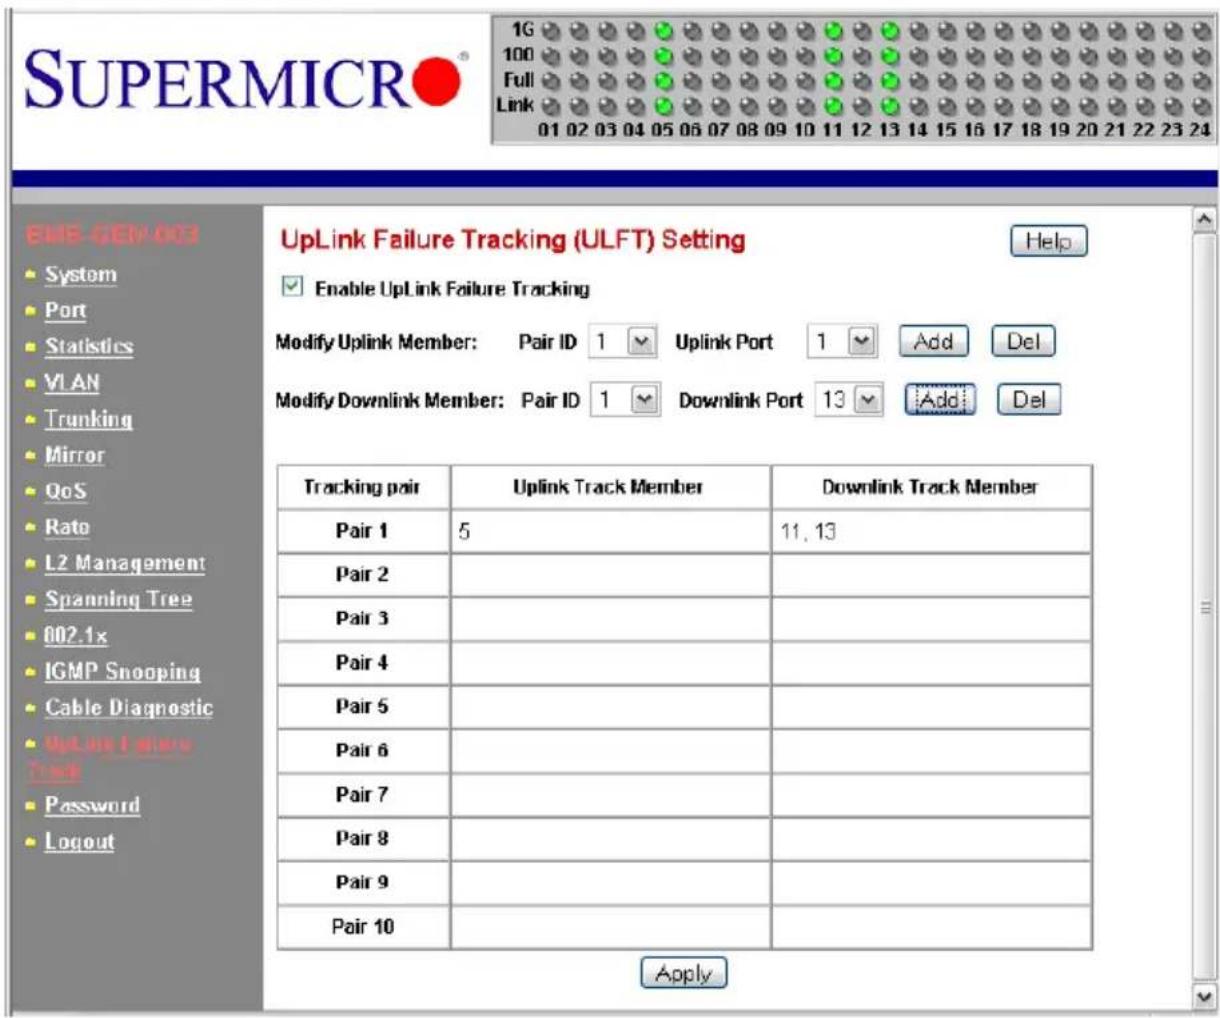Viewport: 1220px width, 1018px height.
Task: Click the Pair 5 row label
Action: pos(362,707)
